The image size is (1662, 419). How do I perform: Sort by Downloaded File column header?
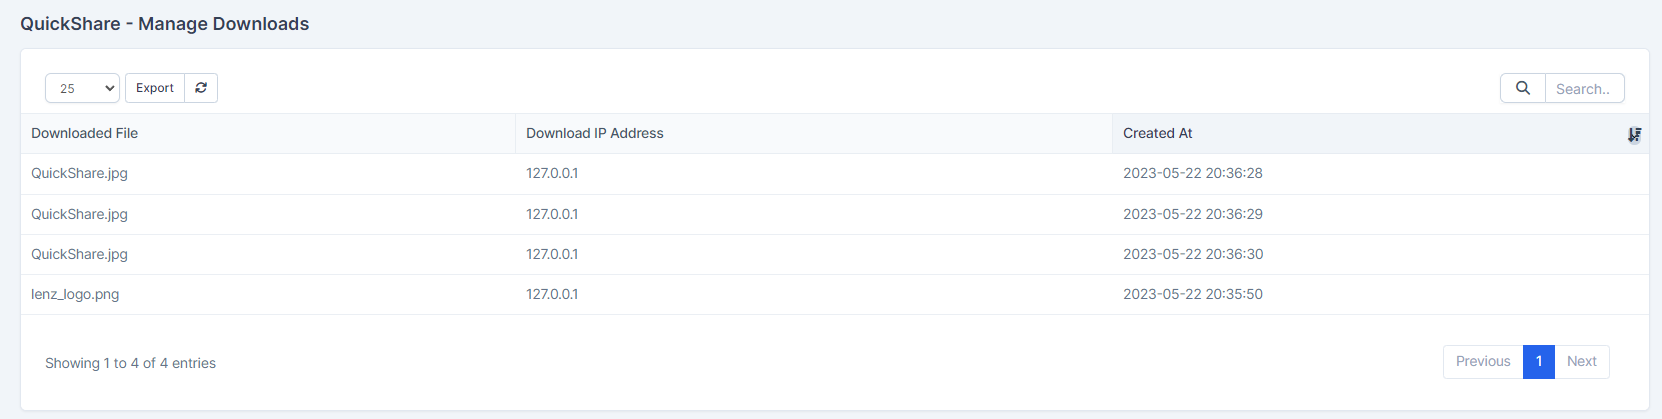pyautogui.click(x=85, y=133)
